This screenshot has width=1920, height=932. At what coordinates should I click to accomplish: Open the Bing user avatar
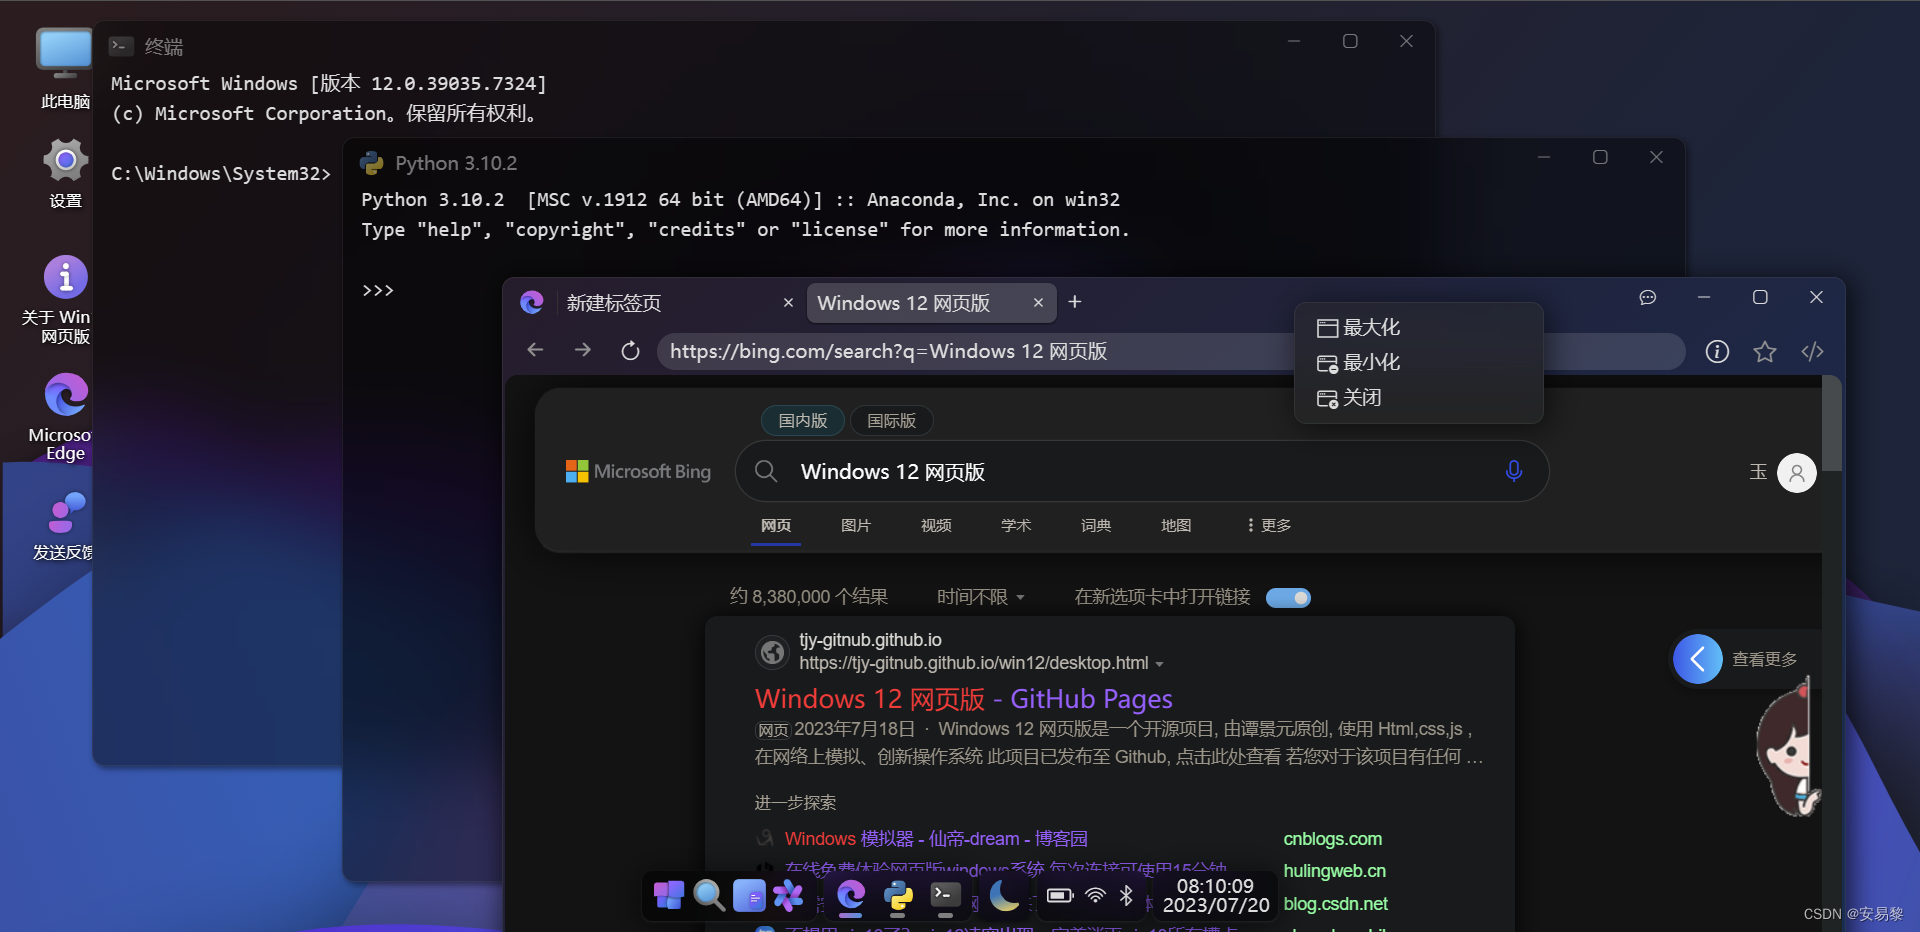coord(1797,472)
